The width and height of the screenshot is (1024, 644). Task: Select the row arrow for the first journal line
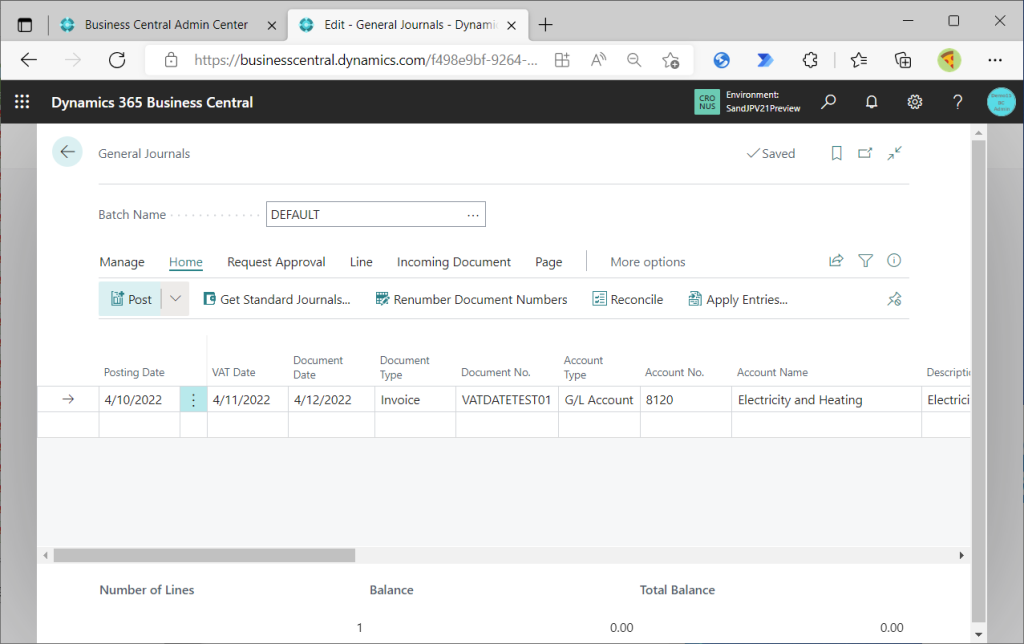(68, 400)
